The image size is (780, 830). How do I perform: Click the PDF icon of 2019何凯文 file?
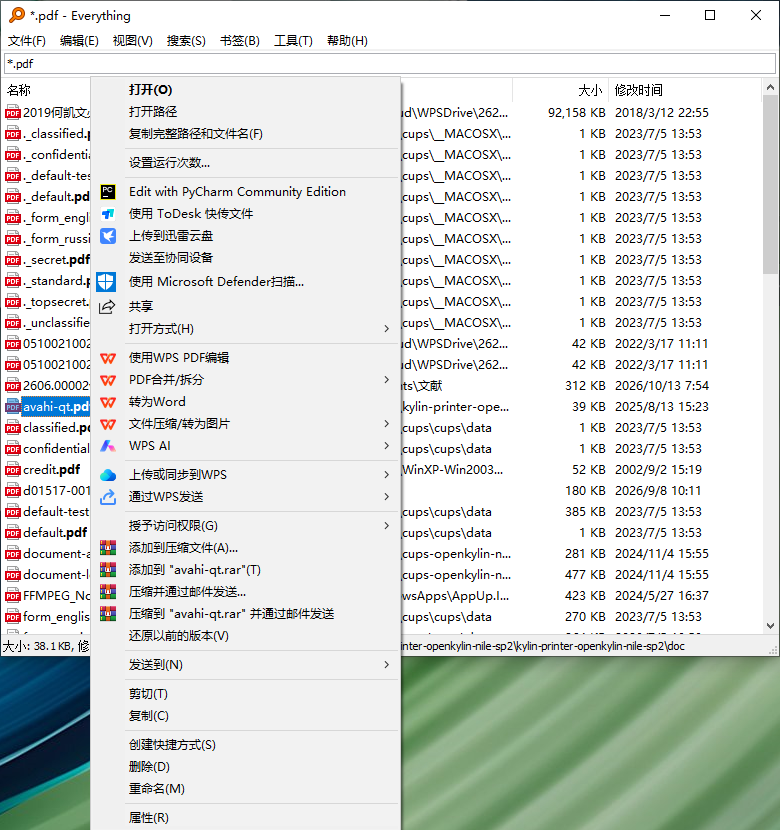13,113
